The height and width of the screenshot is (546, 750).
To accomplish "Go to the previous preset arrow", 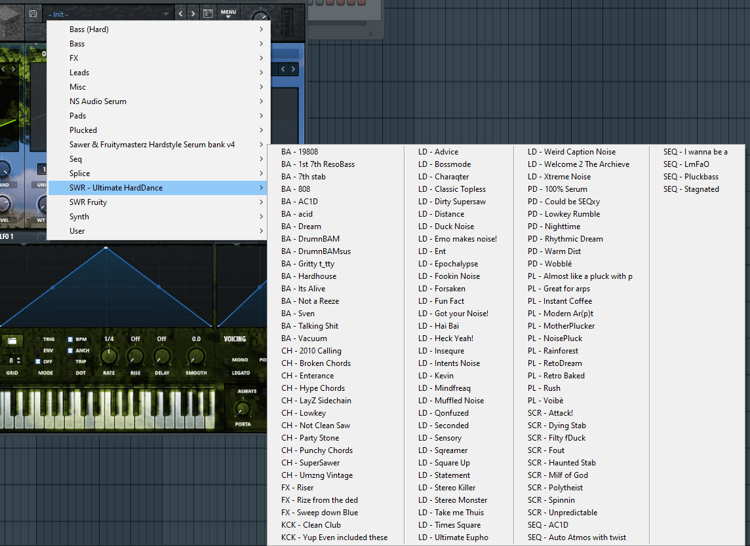I will 180,14.
